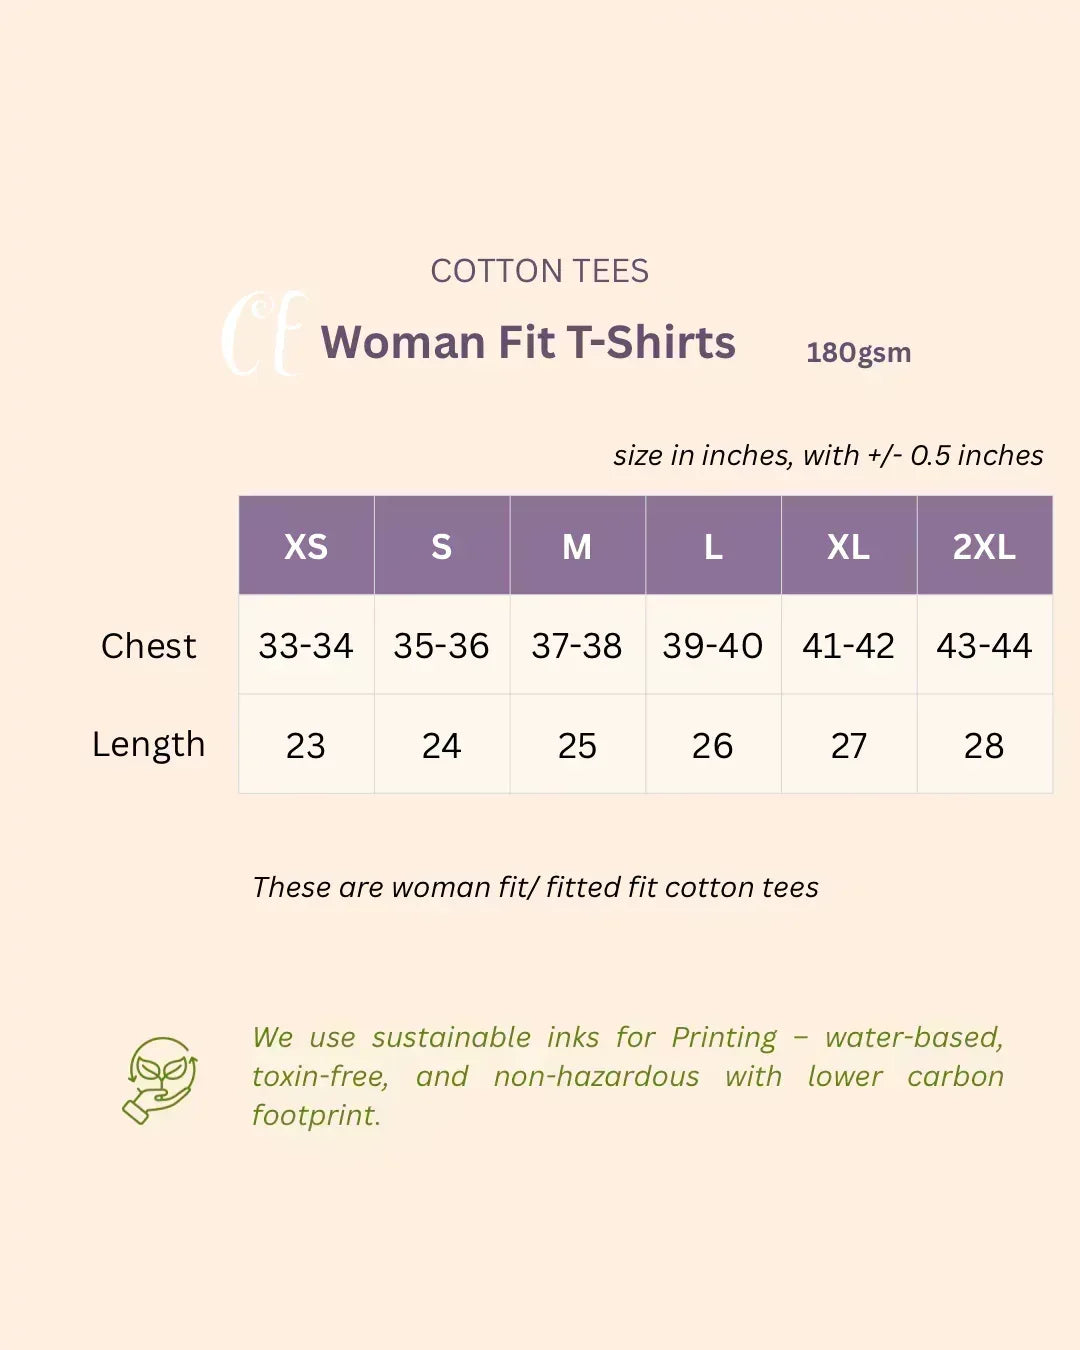1080x1350 pixels.
Task: Click the length 28 table cell
Action: (984, 745)
